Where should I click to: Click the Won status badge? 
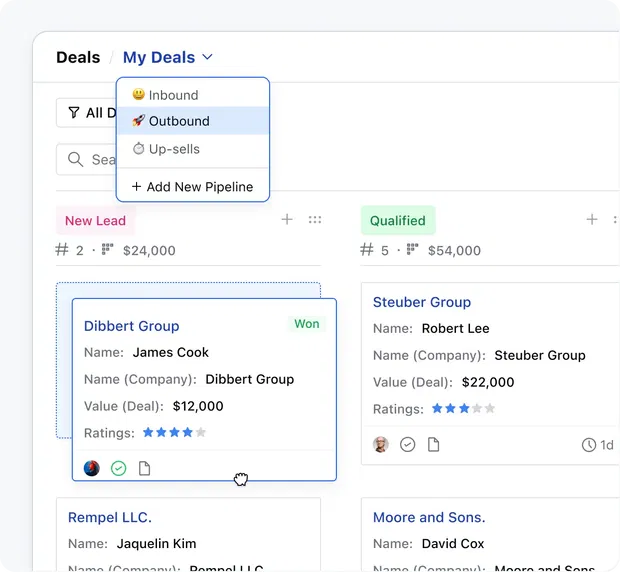[x=306, y=324]
